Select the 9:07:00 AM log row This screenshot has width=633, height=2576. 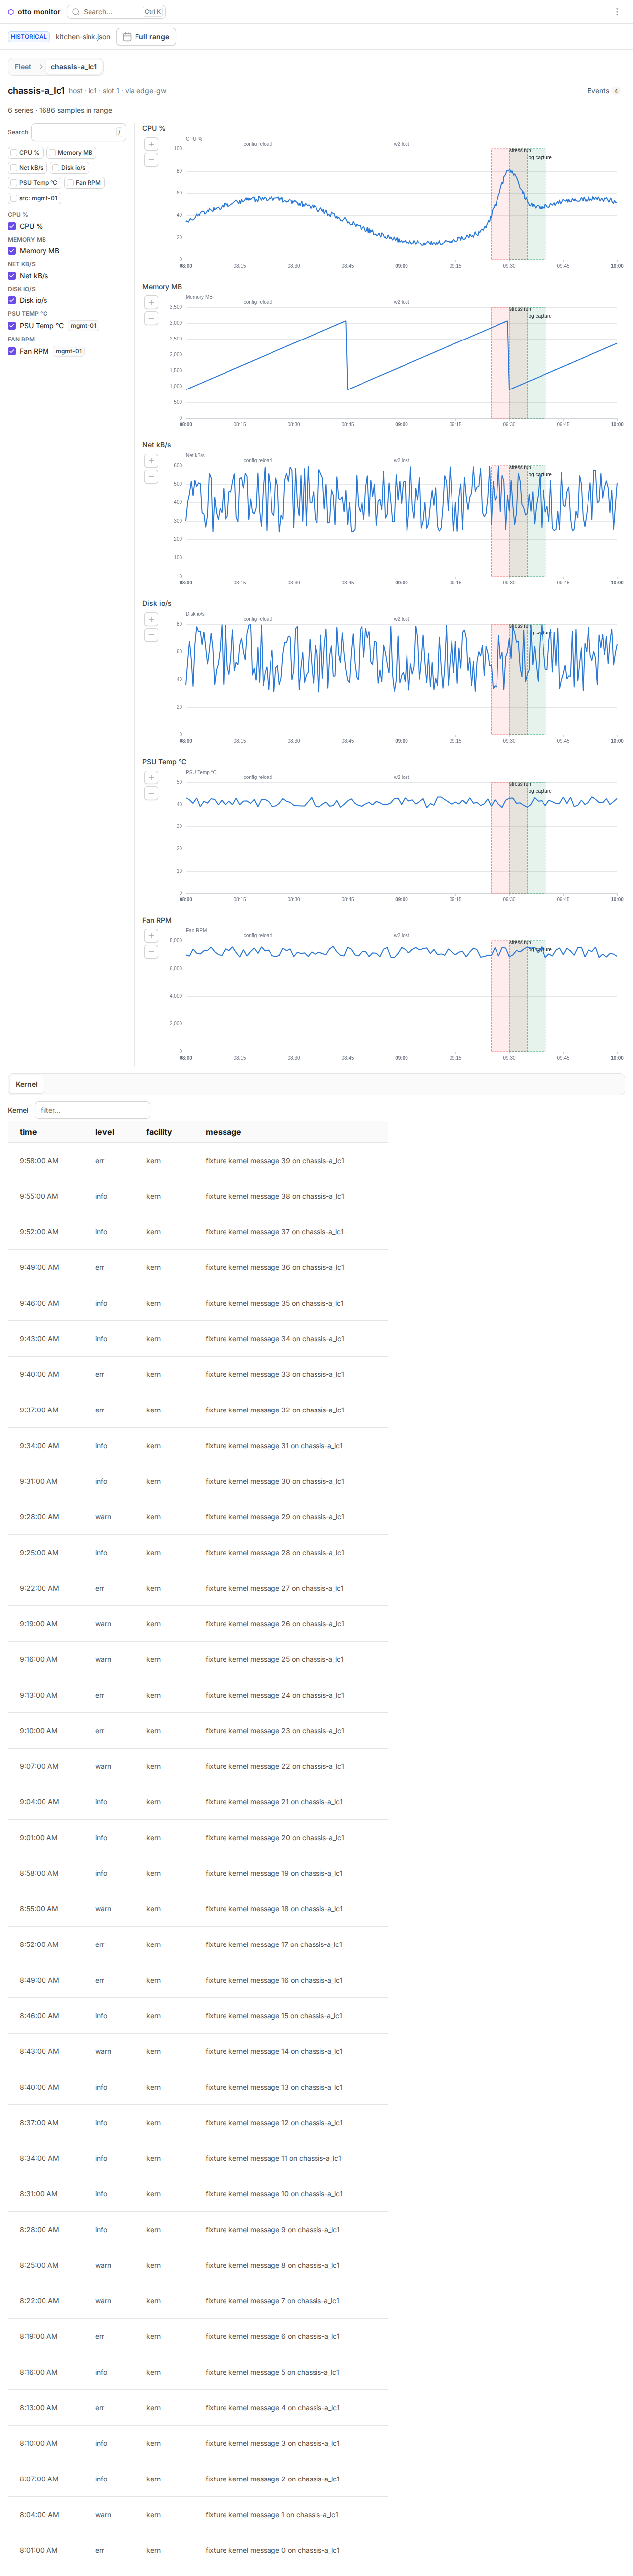pyautogui.click(x=198, y=1767)
